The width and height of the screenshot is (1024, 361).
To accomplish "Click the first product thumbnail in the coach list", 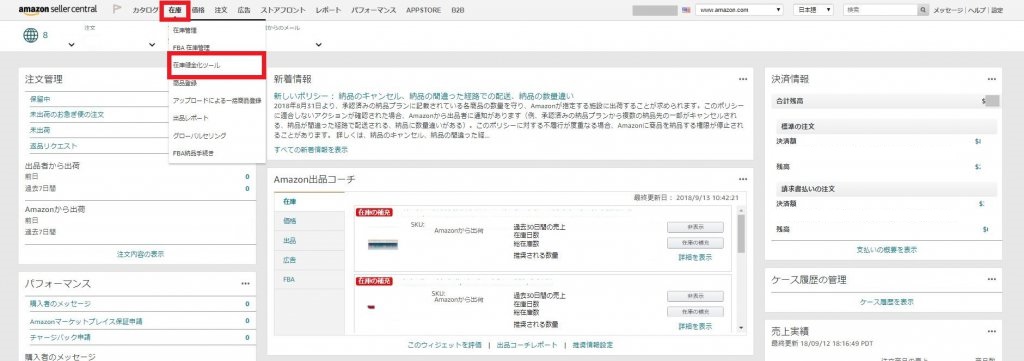I will (383, 245).
